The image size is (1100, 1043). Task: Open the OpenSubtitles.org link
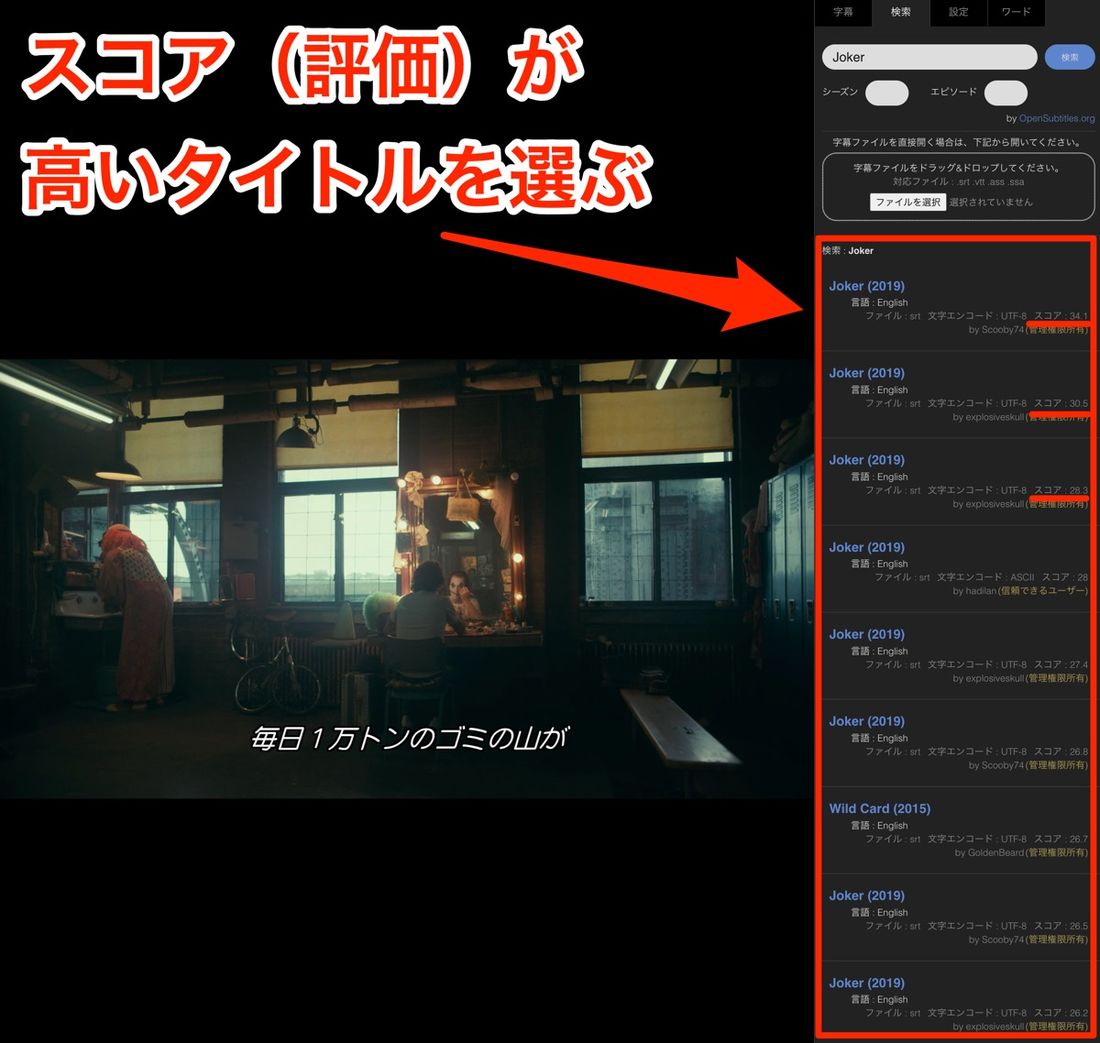pos(1057,119)
